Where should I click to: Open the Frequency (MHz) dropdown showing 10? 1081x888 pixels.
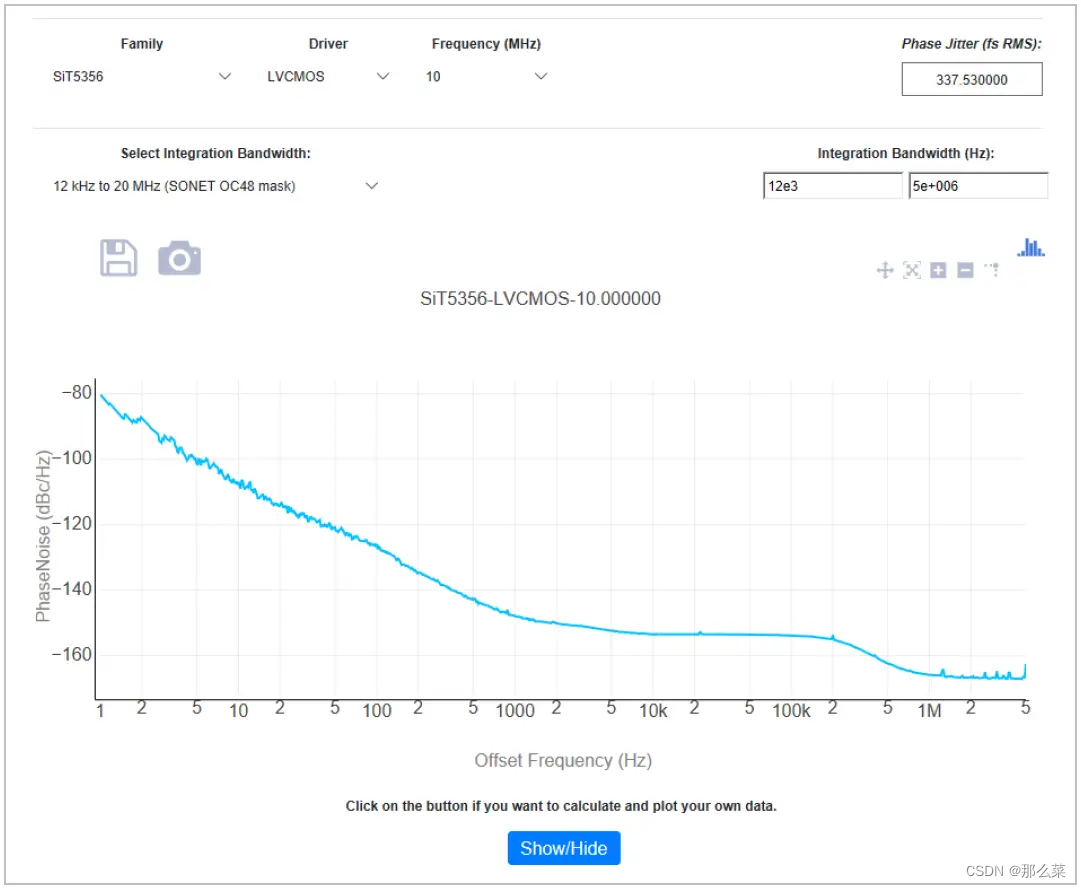point(486,77)
